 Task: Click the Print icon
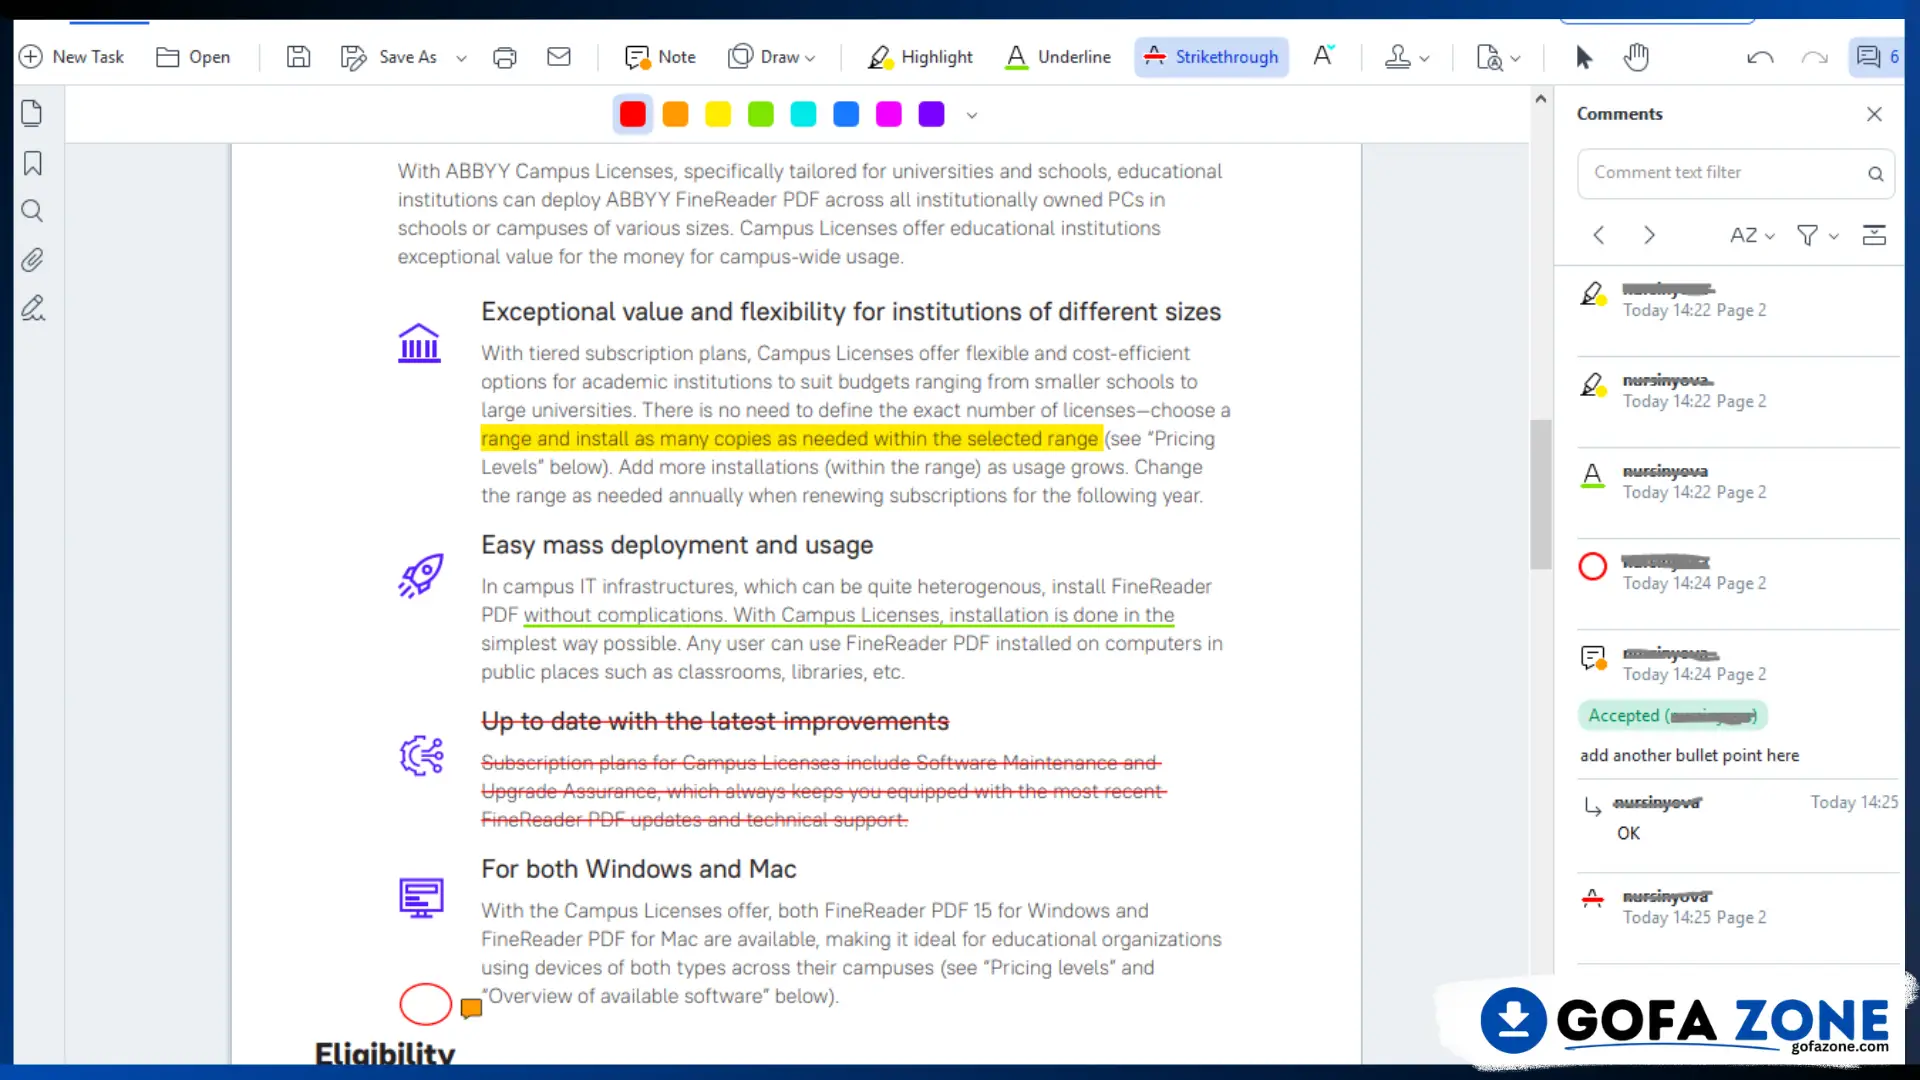coord(505,57)
